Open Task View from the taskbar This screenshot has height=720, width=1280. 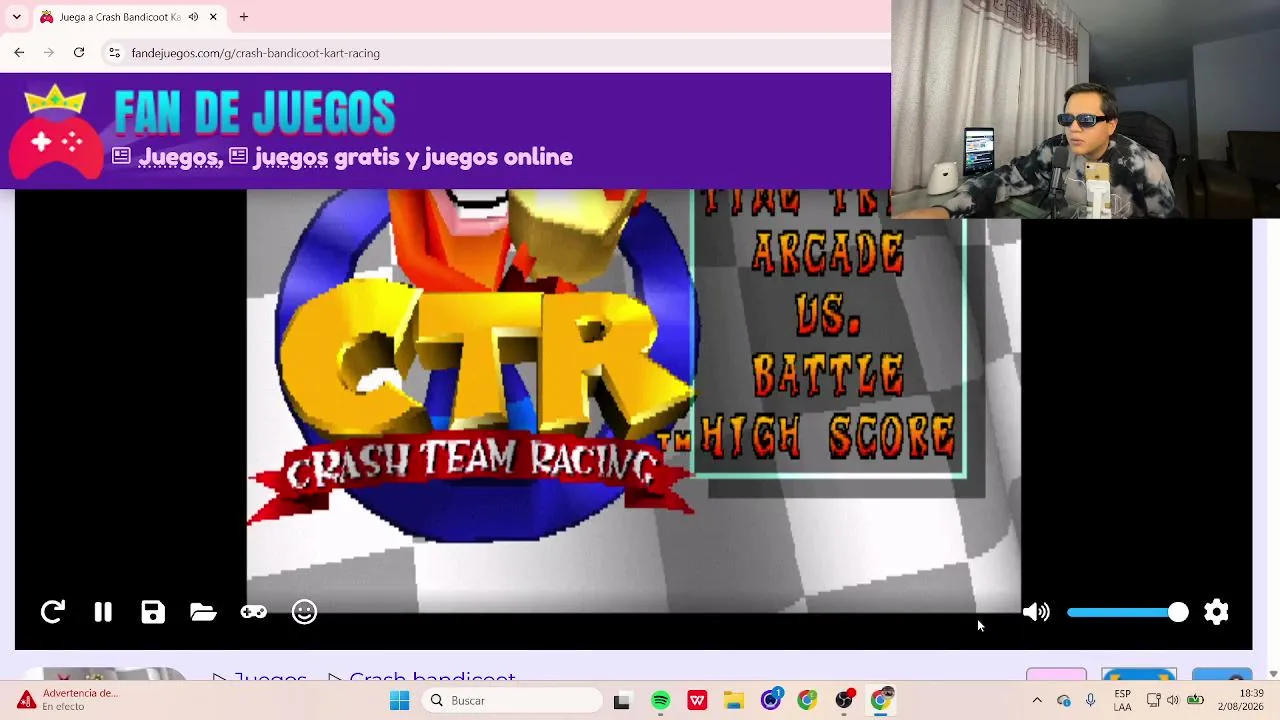(x=621, y=701)
